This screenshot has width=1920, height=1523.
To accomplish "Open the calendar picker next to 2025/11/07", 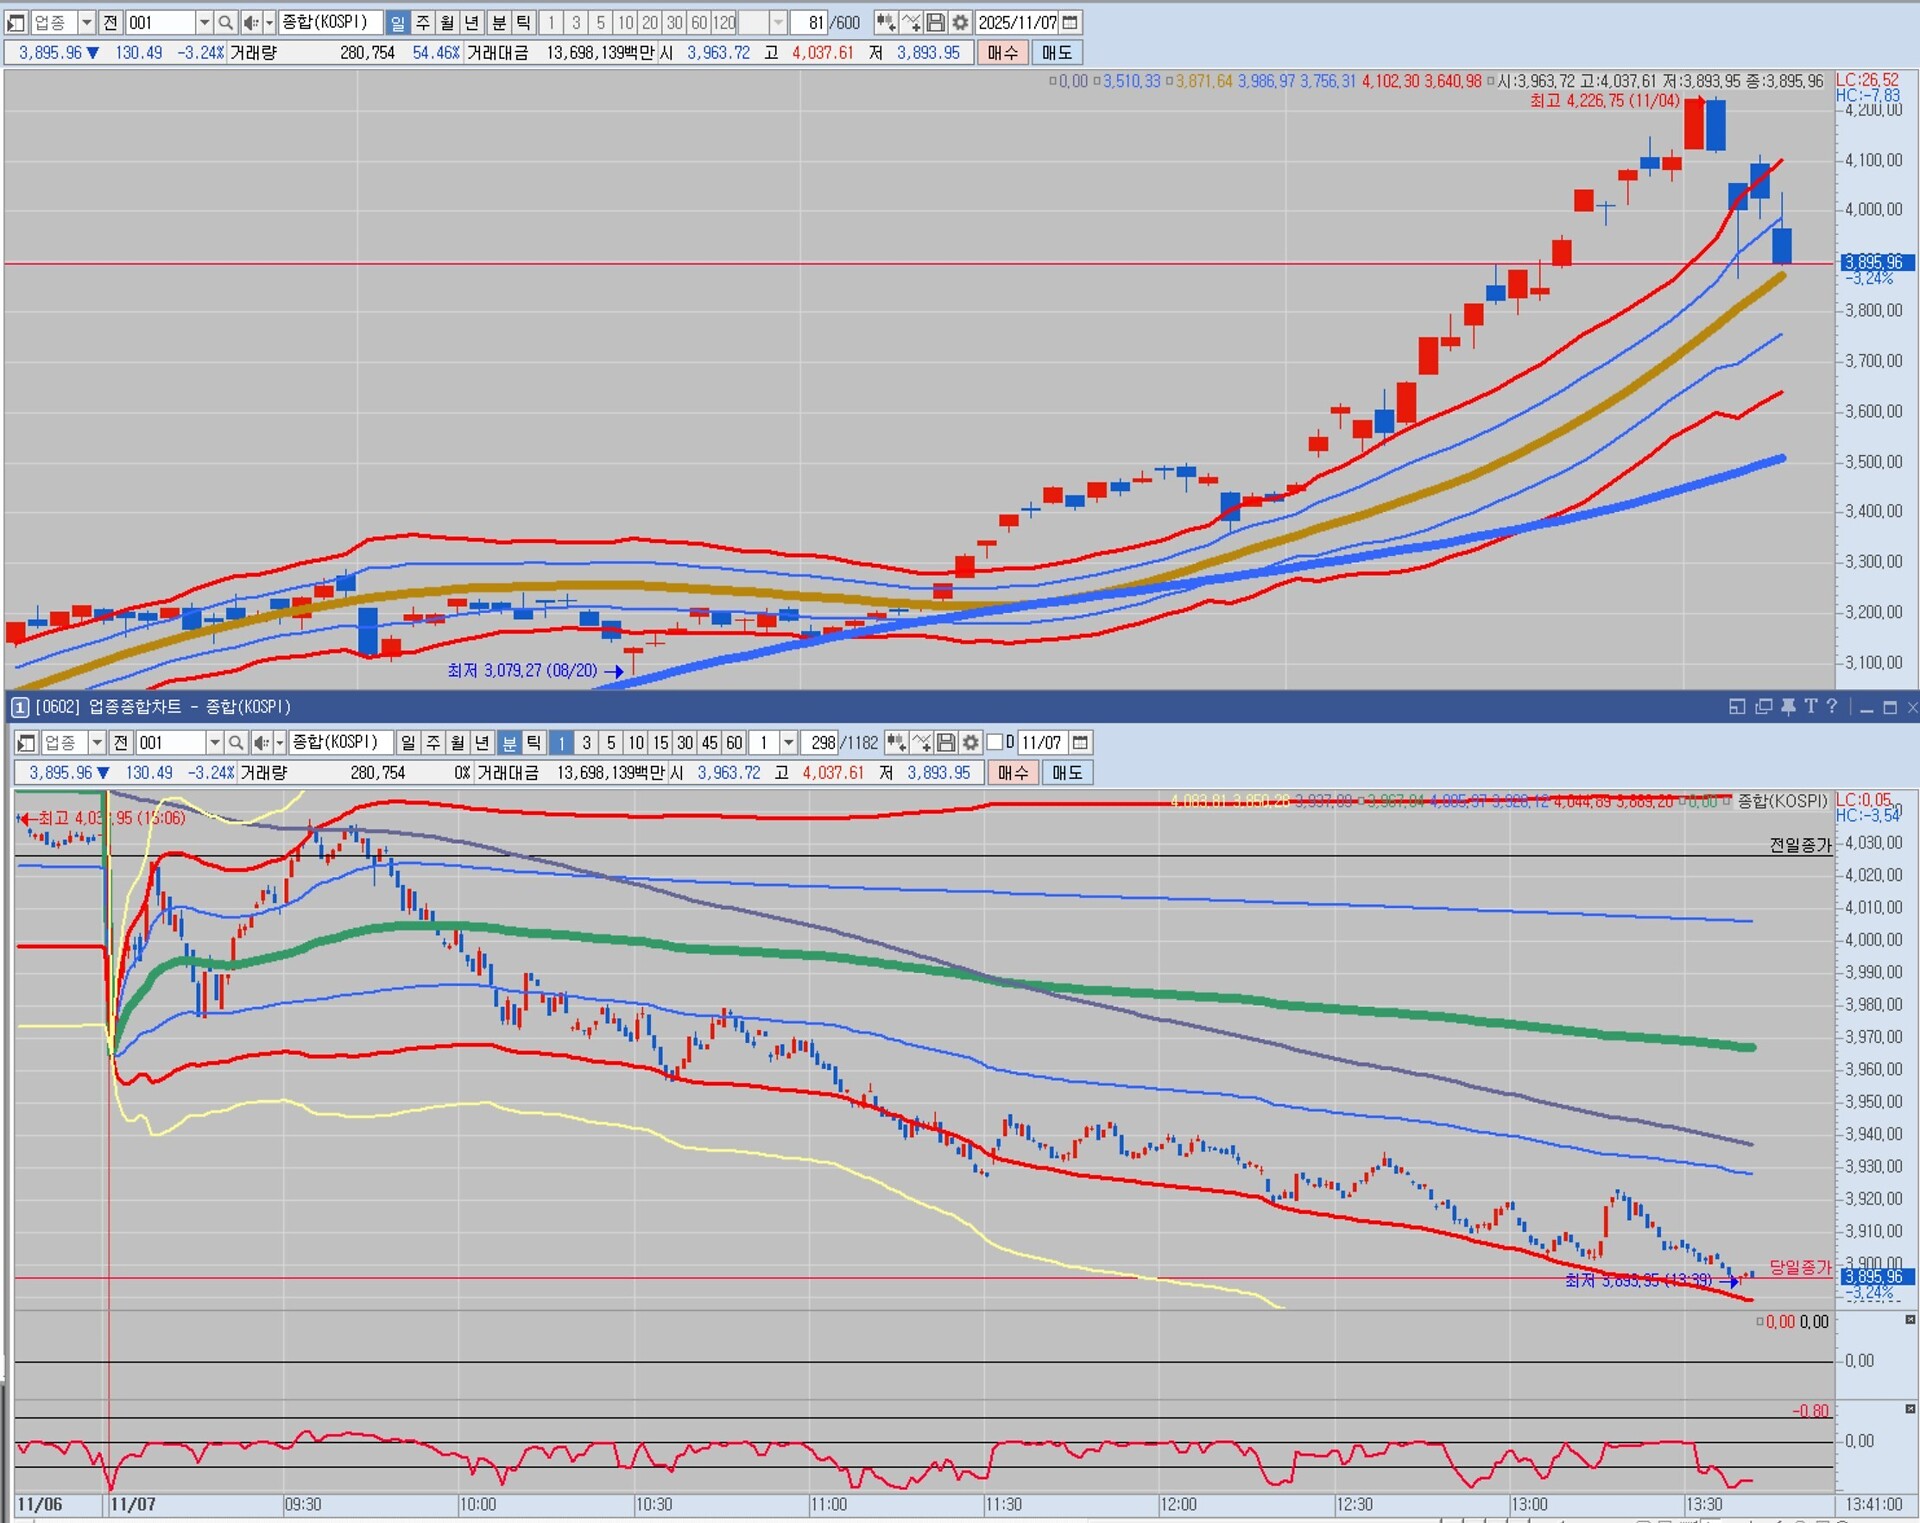I will tap(1070, 22).
